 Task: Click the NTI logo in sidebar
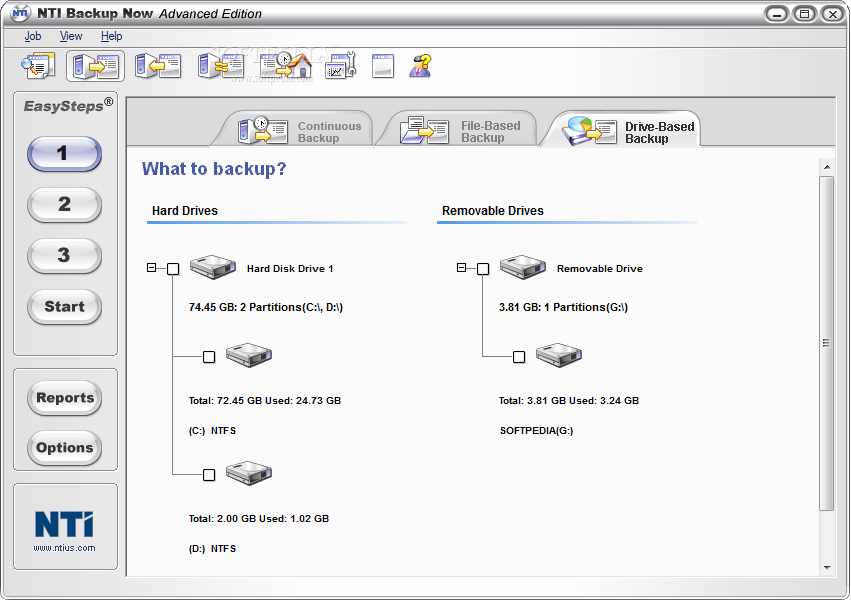point(64,524)
